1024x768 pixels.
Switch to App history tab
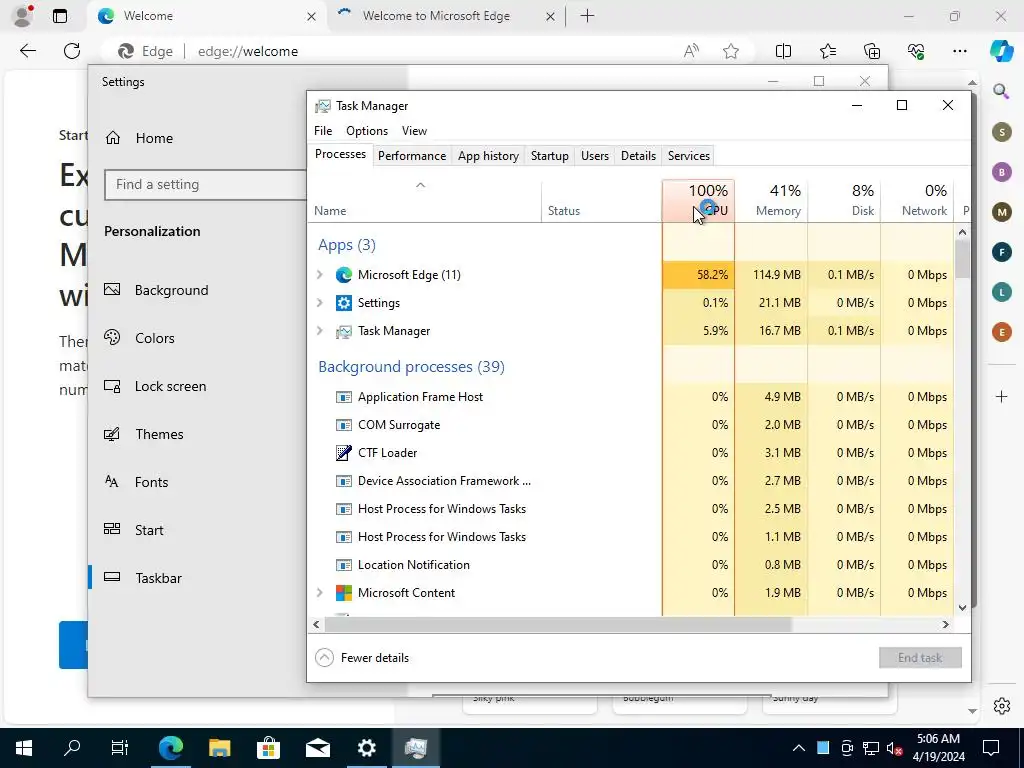point(488,156)
